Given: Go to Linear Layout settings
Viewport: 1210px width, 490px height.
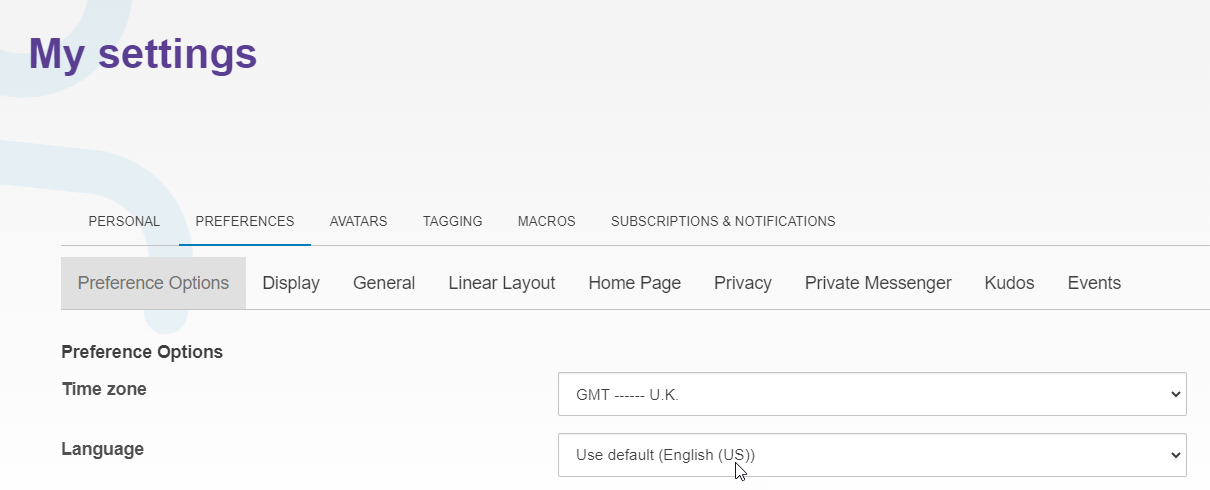Looking at the screenshot, I should pyautogui.click(x=501, y=283).
